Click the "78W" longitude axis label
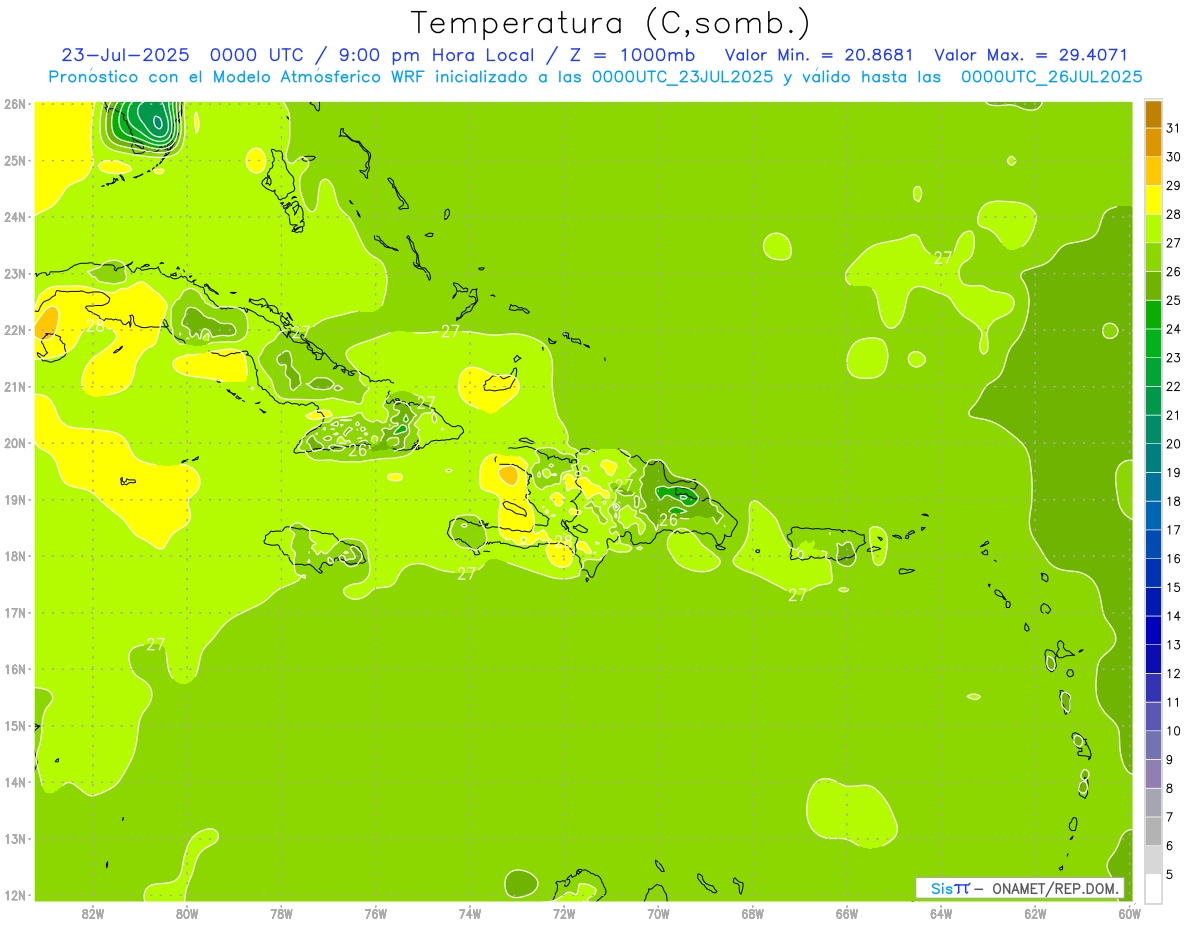Screen dimensions: 1200x927 pos(281,913)
